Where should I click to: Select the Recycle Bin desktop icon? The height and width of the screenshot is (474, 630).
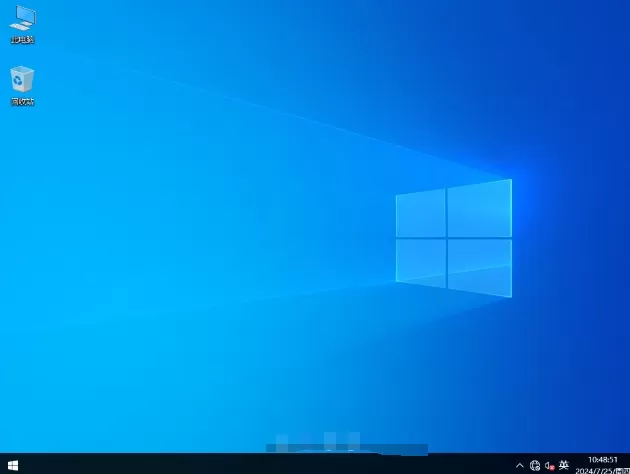click(x=22, y=86)
